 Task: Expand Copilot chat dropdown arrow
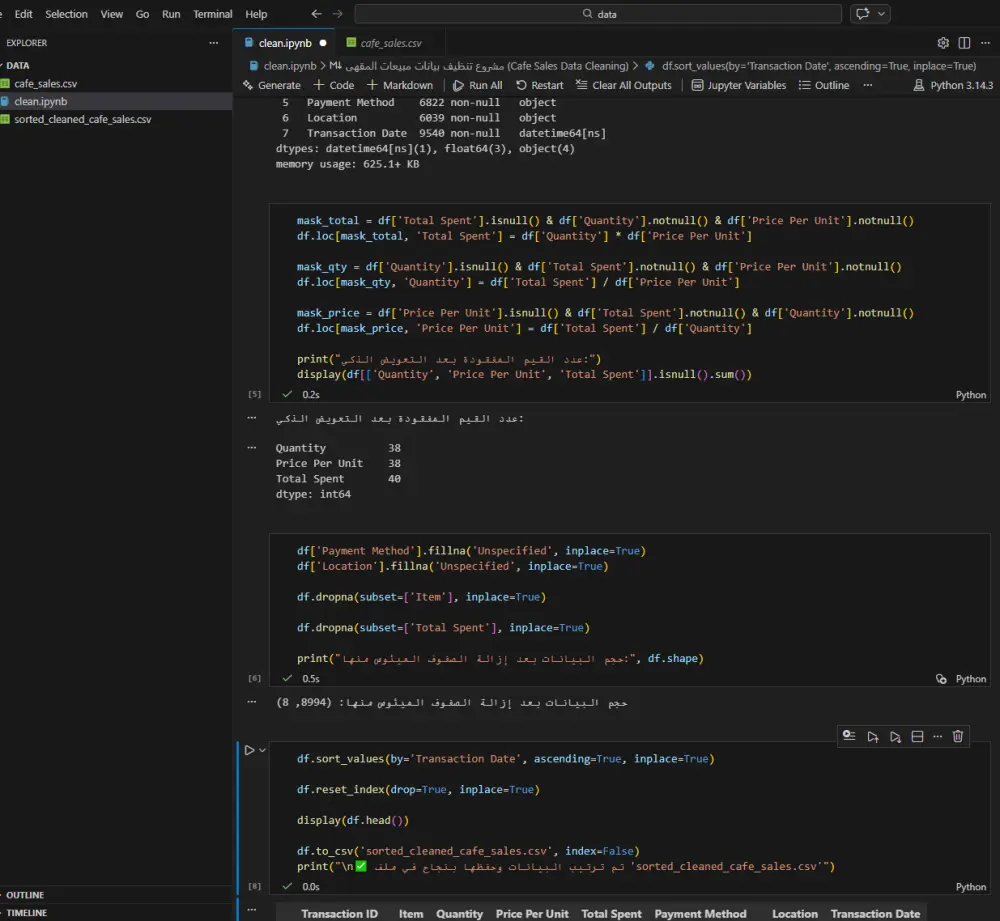point(881,13)
